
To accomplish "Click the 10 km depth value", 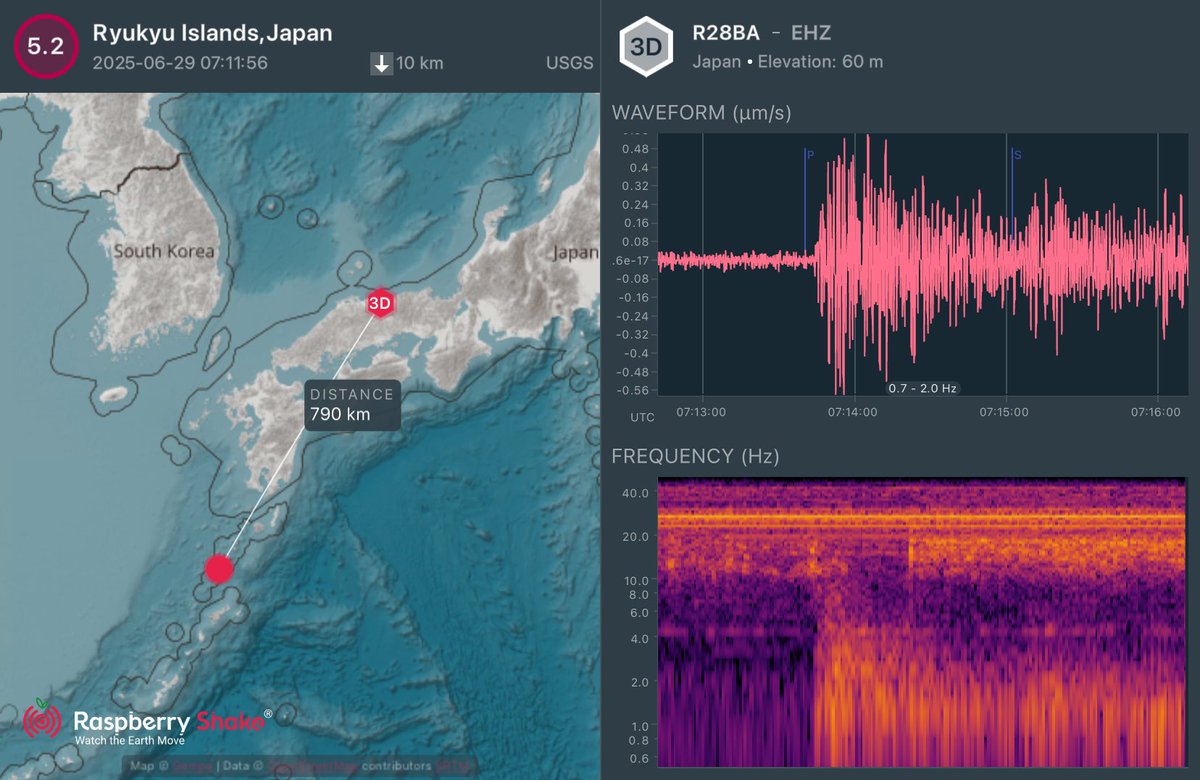I will 419,64.
